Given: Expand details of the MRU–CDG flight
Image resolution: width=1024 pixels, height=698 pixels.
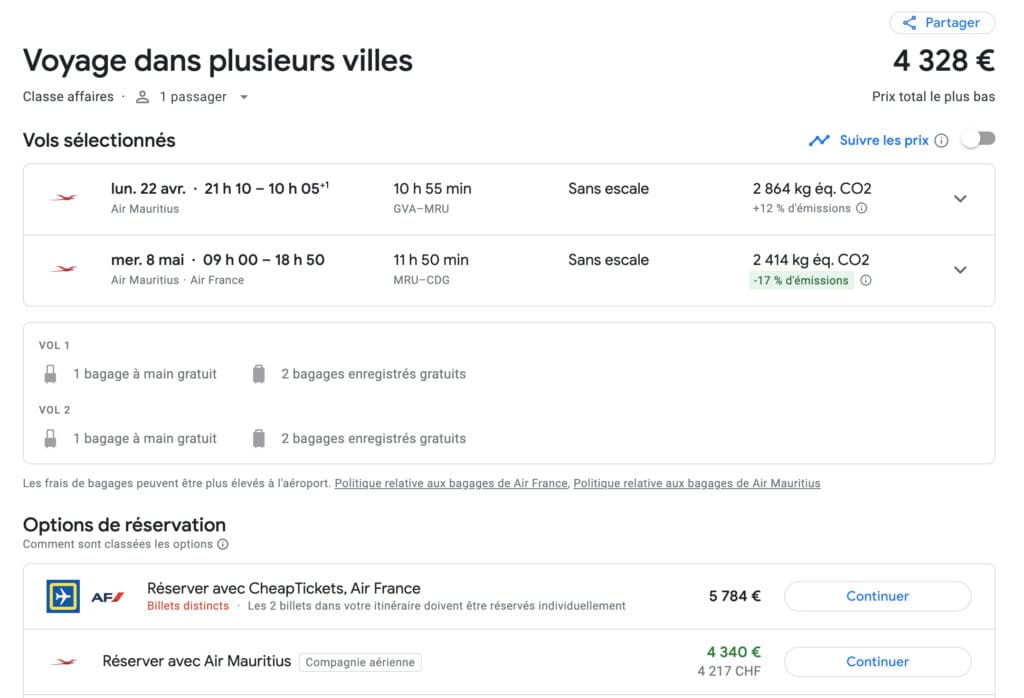Looking at the screenshot, I should point(960,269).
